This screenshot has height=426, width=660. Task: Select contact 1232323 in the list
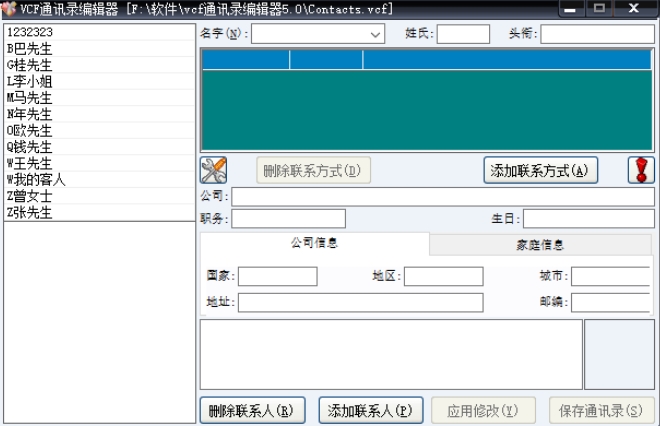(x=99, y=32)
